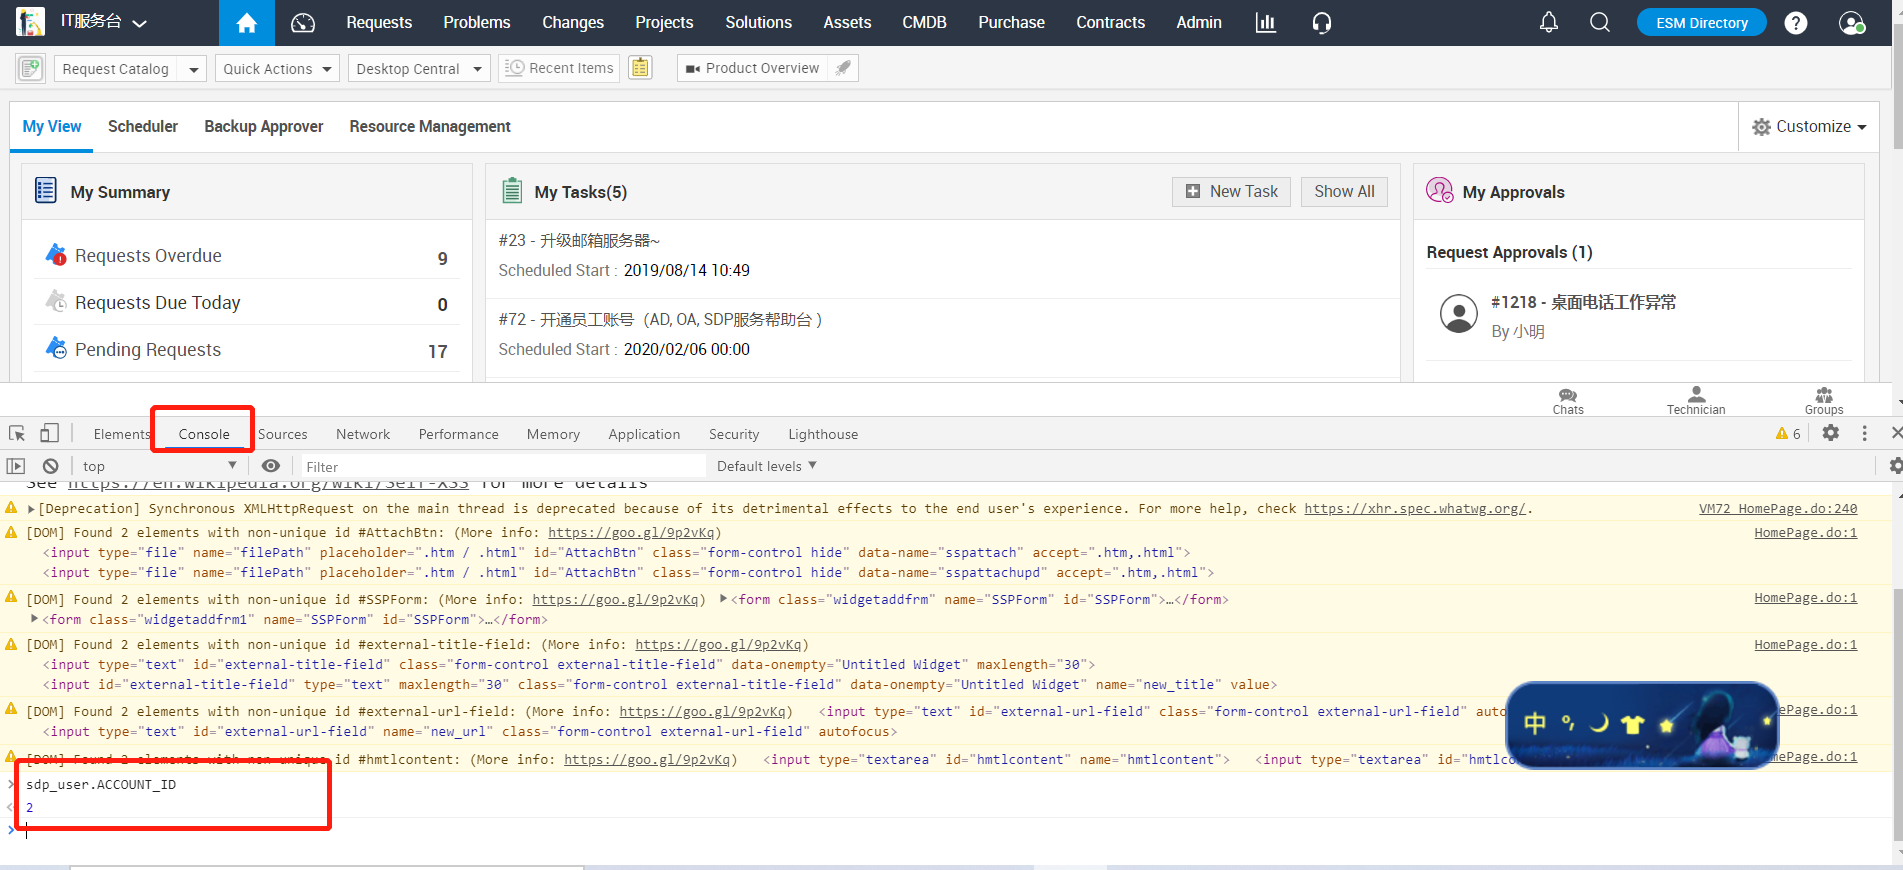Open the Problems menu
1903x870 pixels.
click(x=477, y=22)
